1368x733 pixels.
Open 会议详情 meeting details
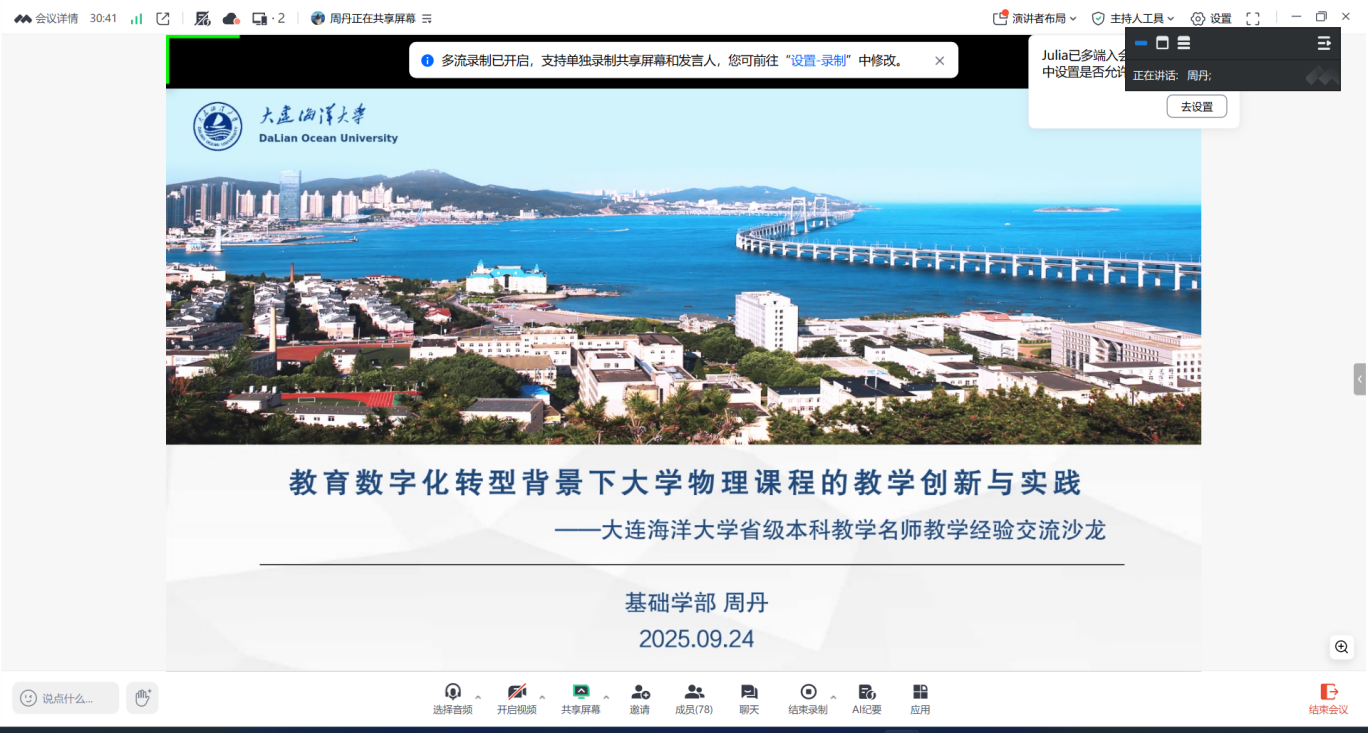pos(47,18)
